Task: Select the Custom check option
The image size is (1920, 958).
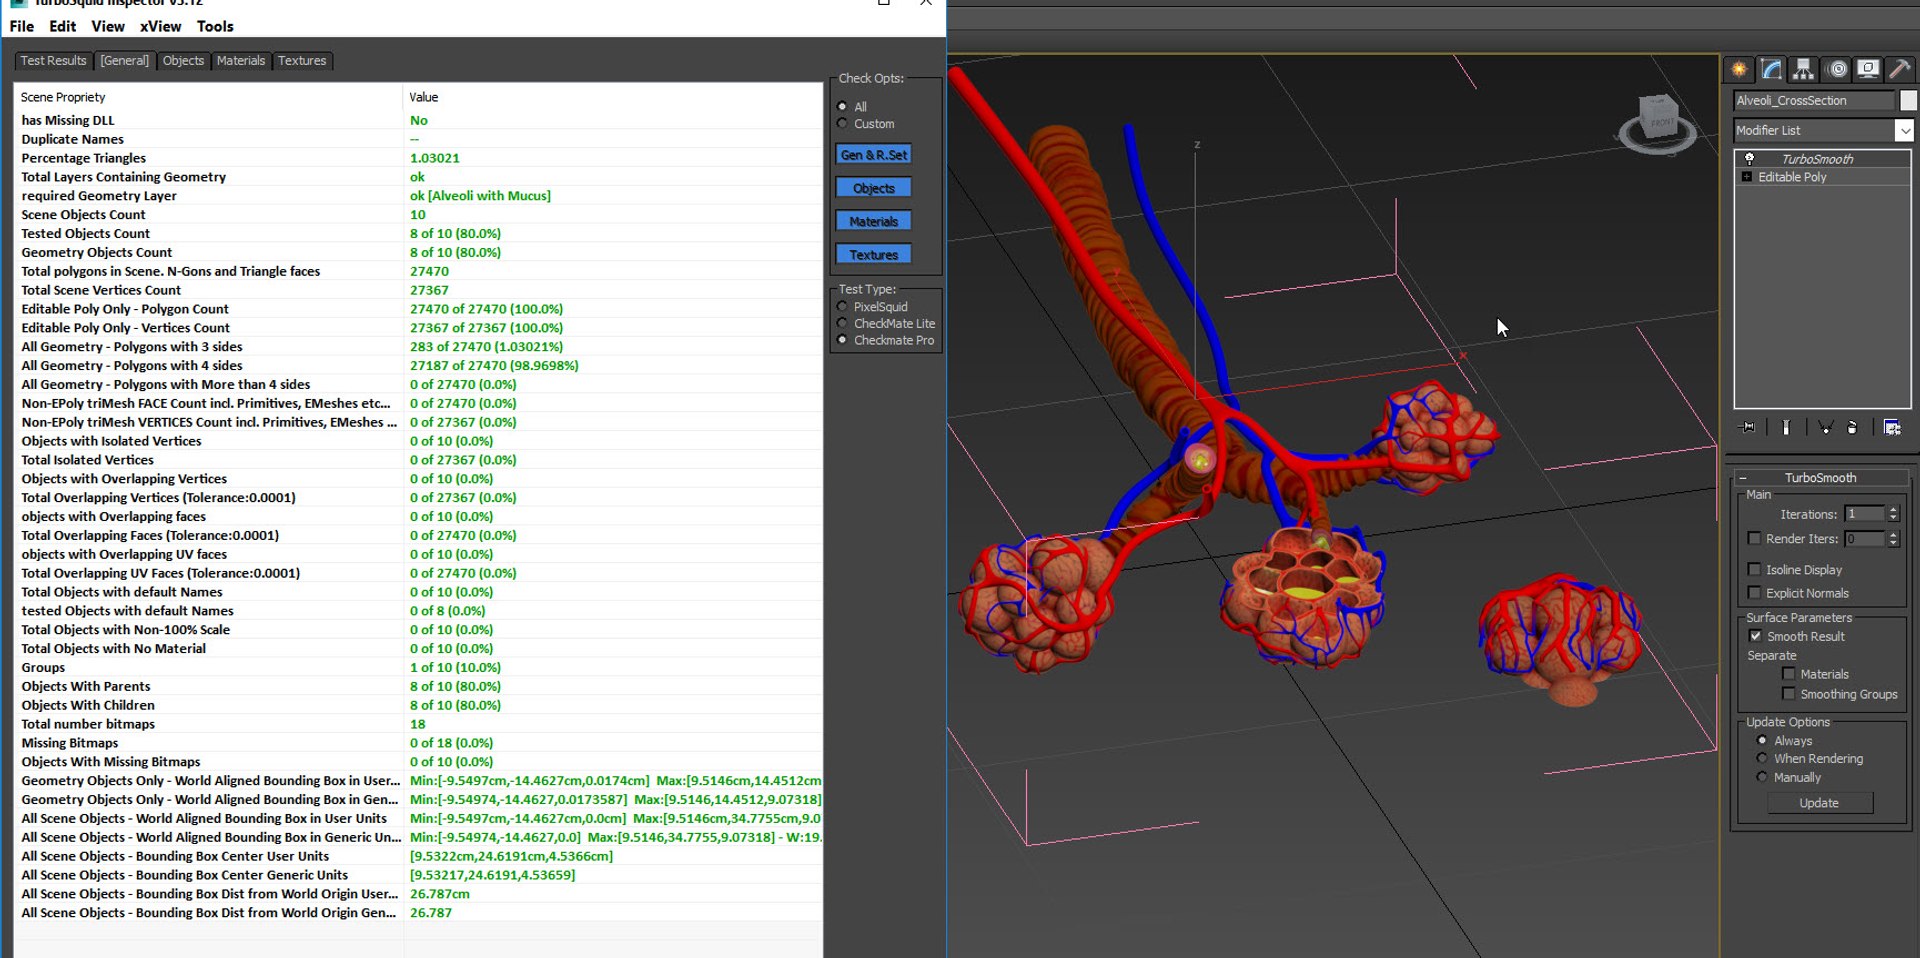Action: (x=842, y=124)
